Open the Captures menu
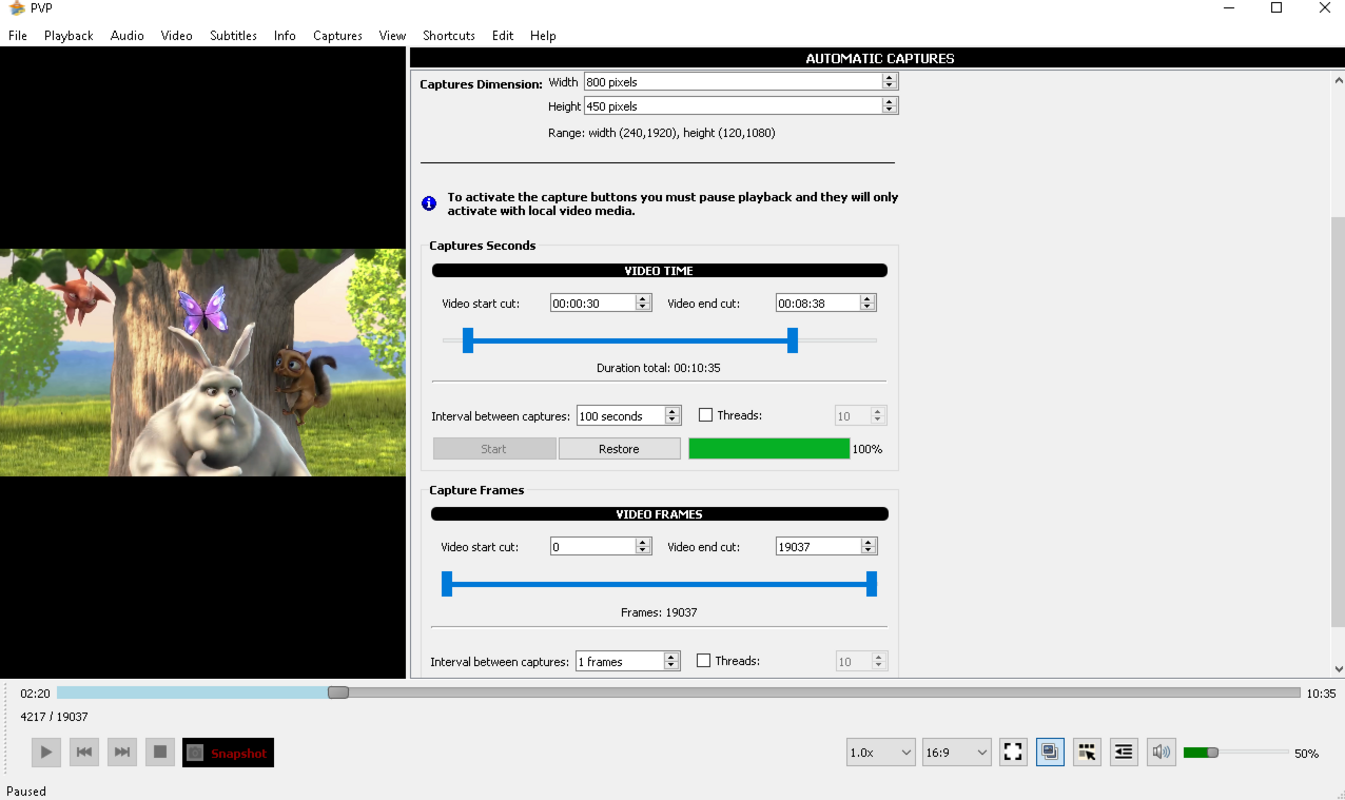Screen dimensions: 1345x800 [x=338, y=35]
